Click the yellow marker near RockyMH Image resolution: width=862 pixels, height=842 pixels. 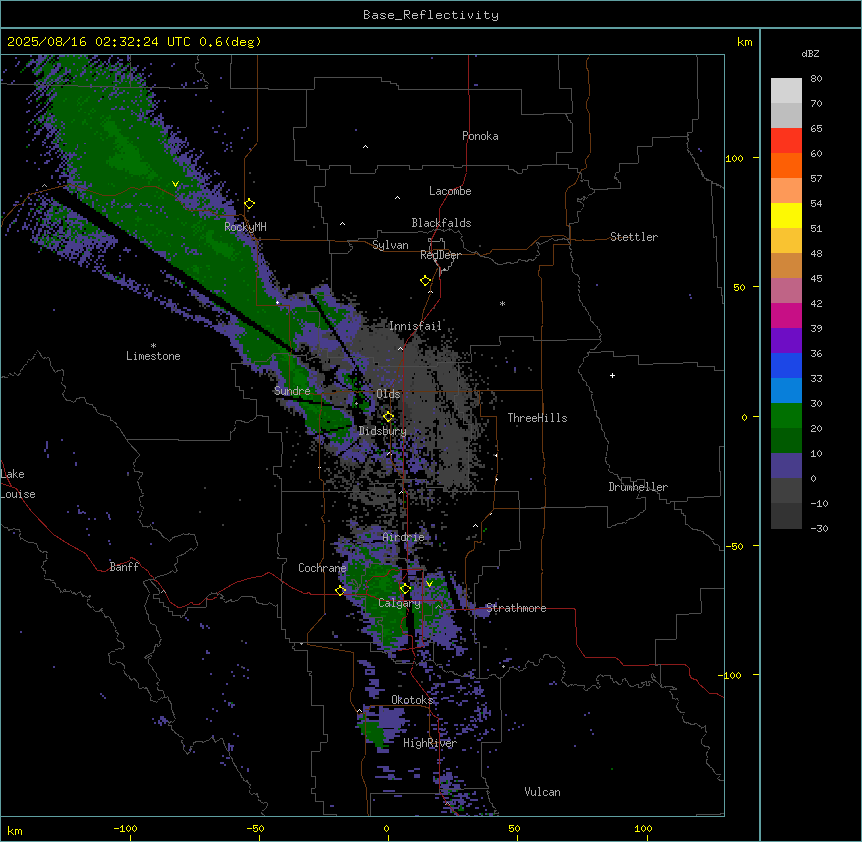(250, 204)
